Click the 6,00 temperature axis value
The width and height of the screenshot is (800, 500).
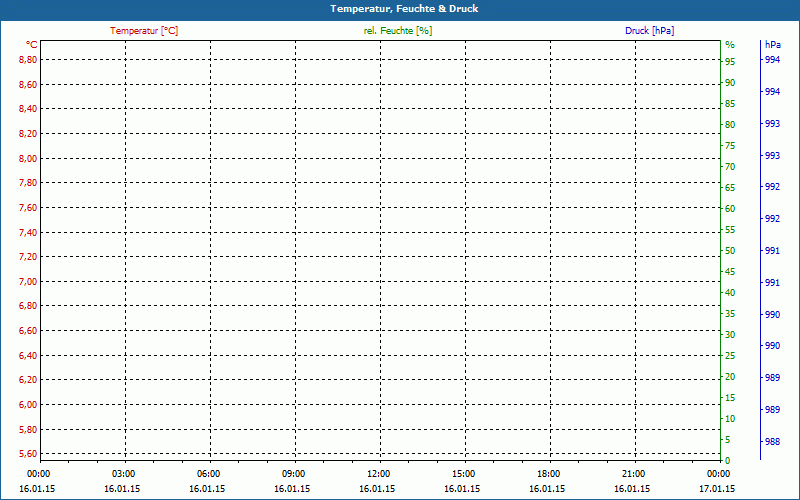pos(28,405)
